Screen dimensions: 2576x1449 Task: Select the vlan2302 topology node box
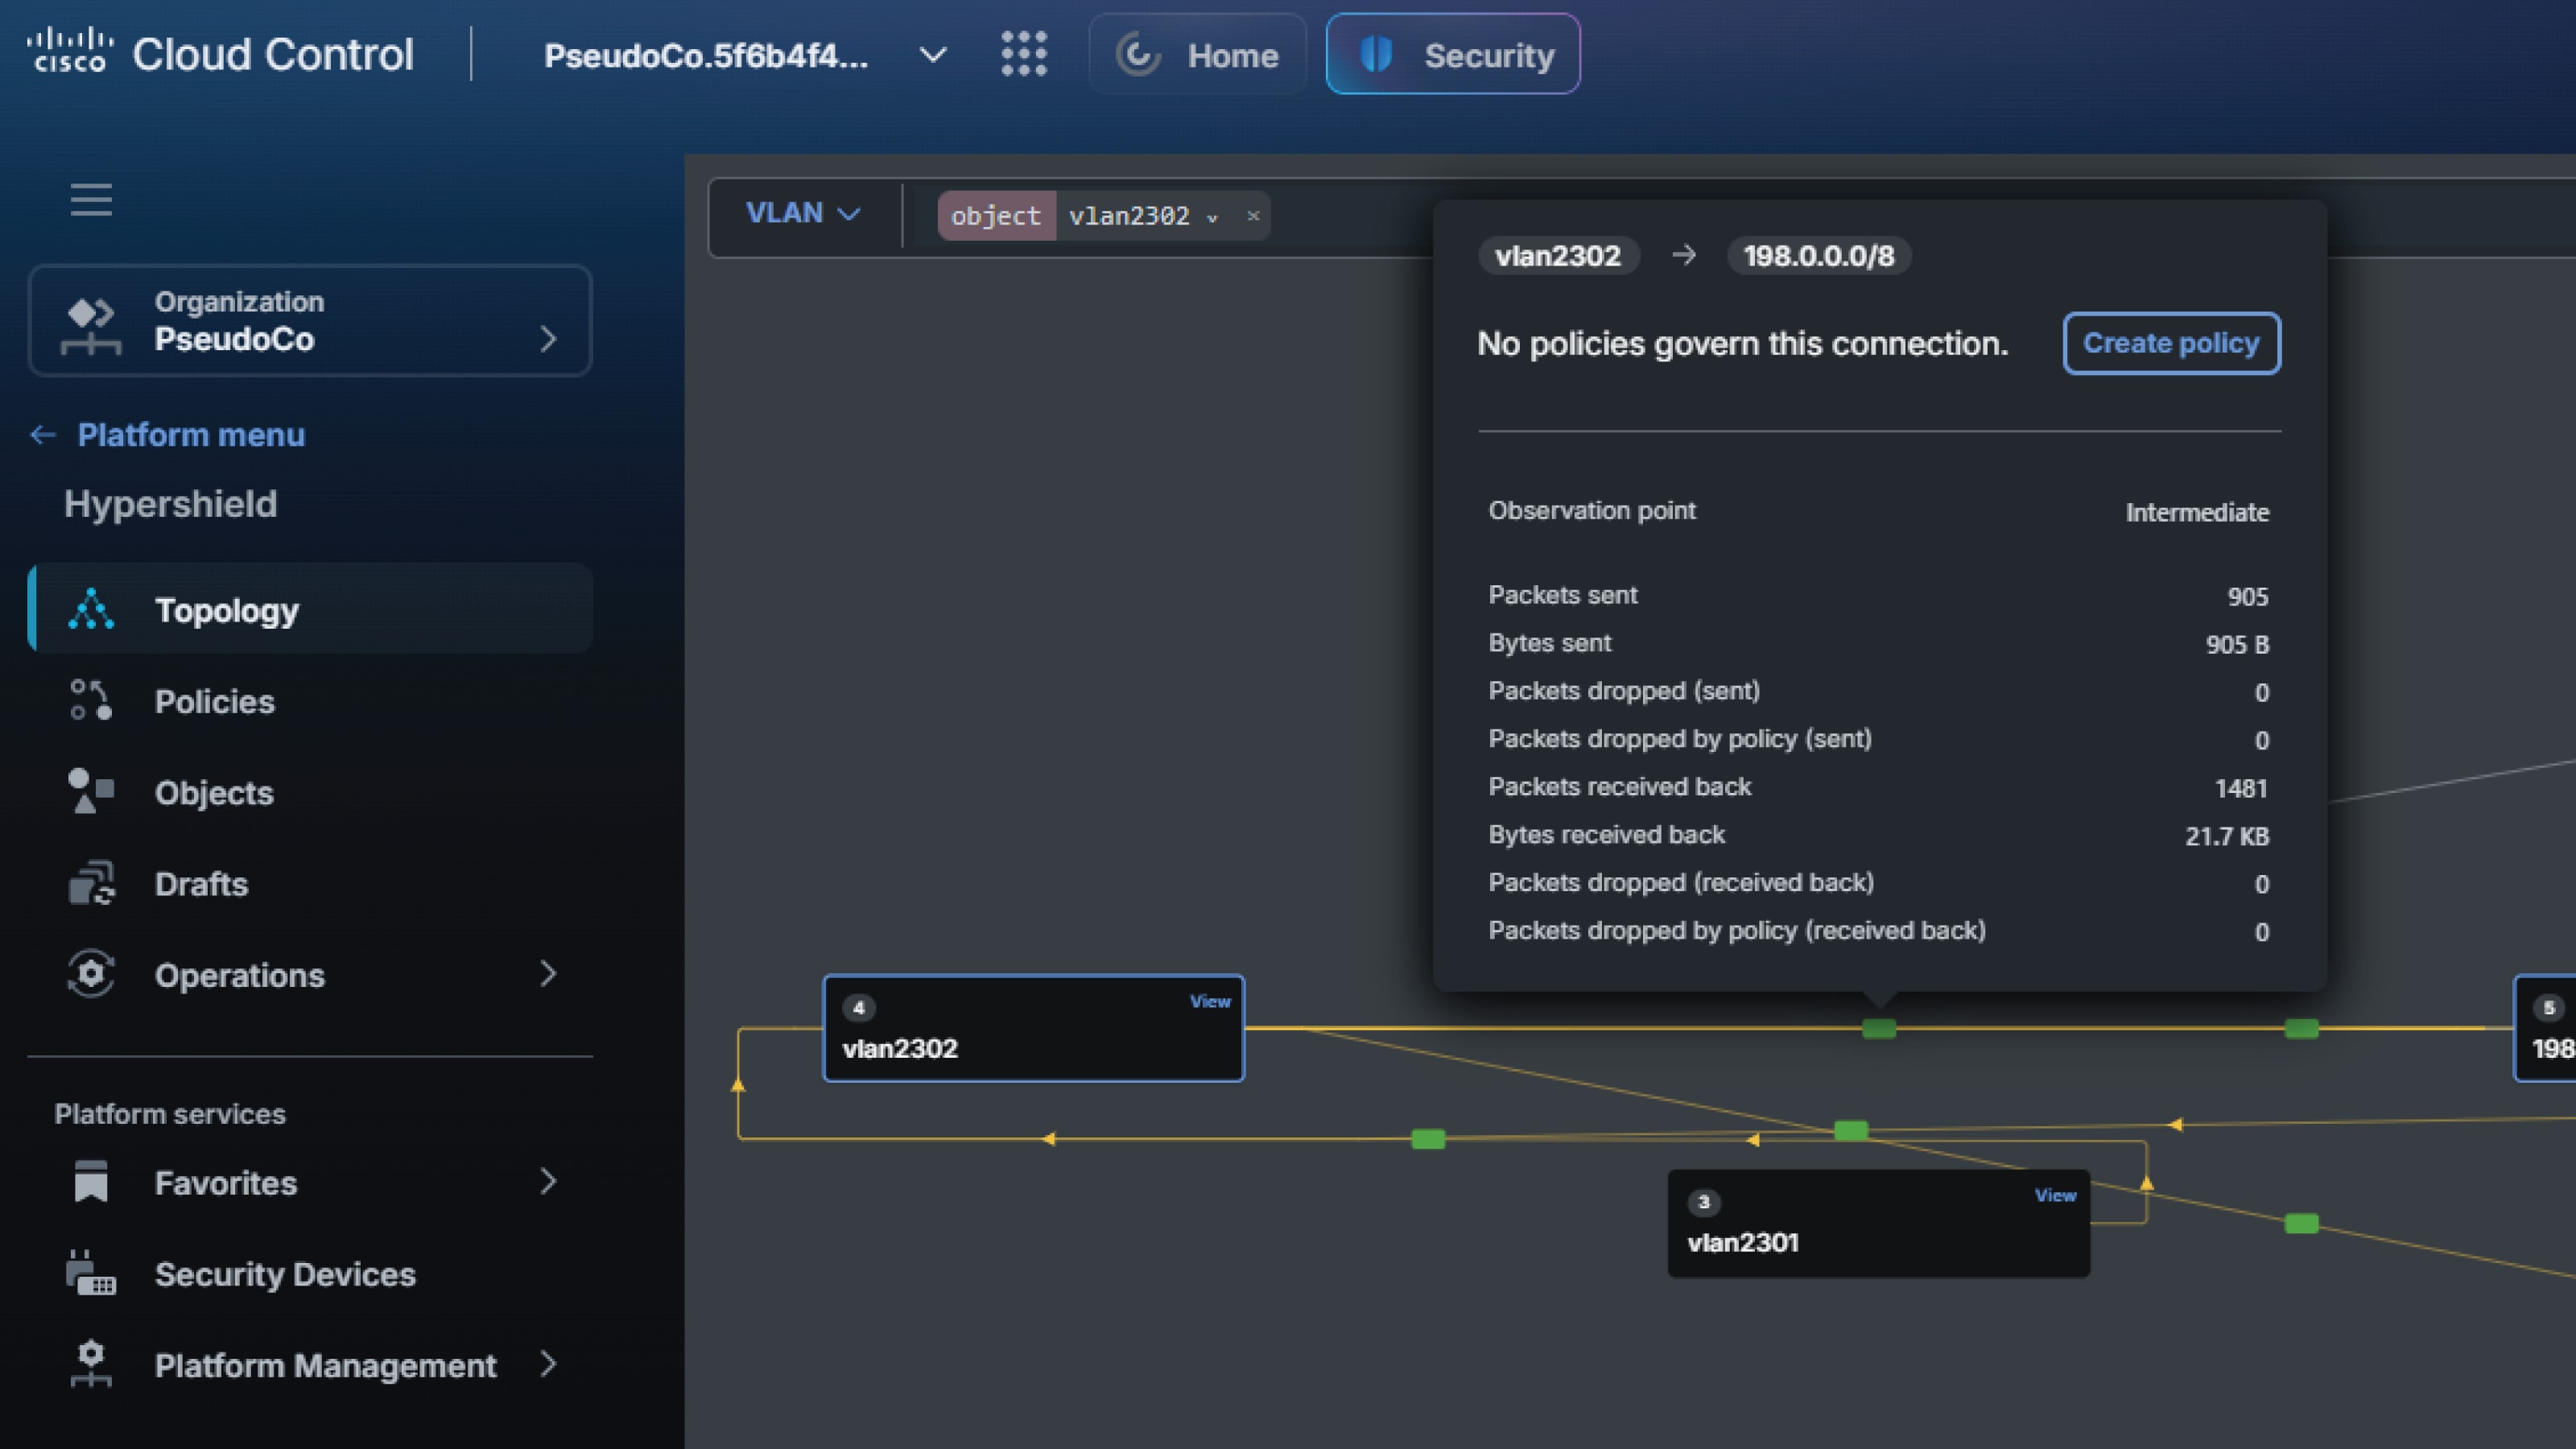(1033, 1028)
